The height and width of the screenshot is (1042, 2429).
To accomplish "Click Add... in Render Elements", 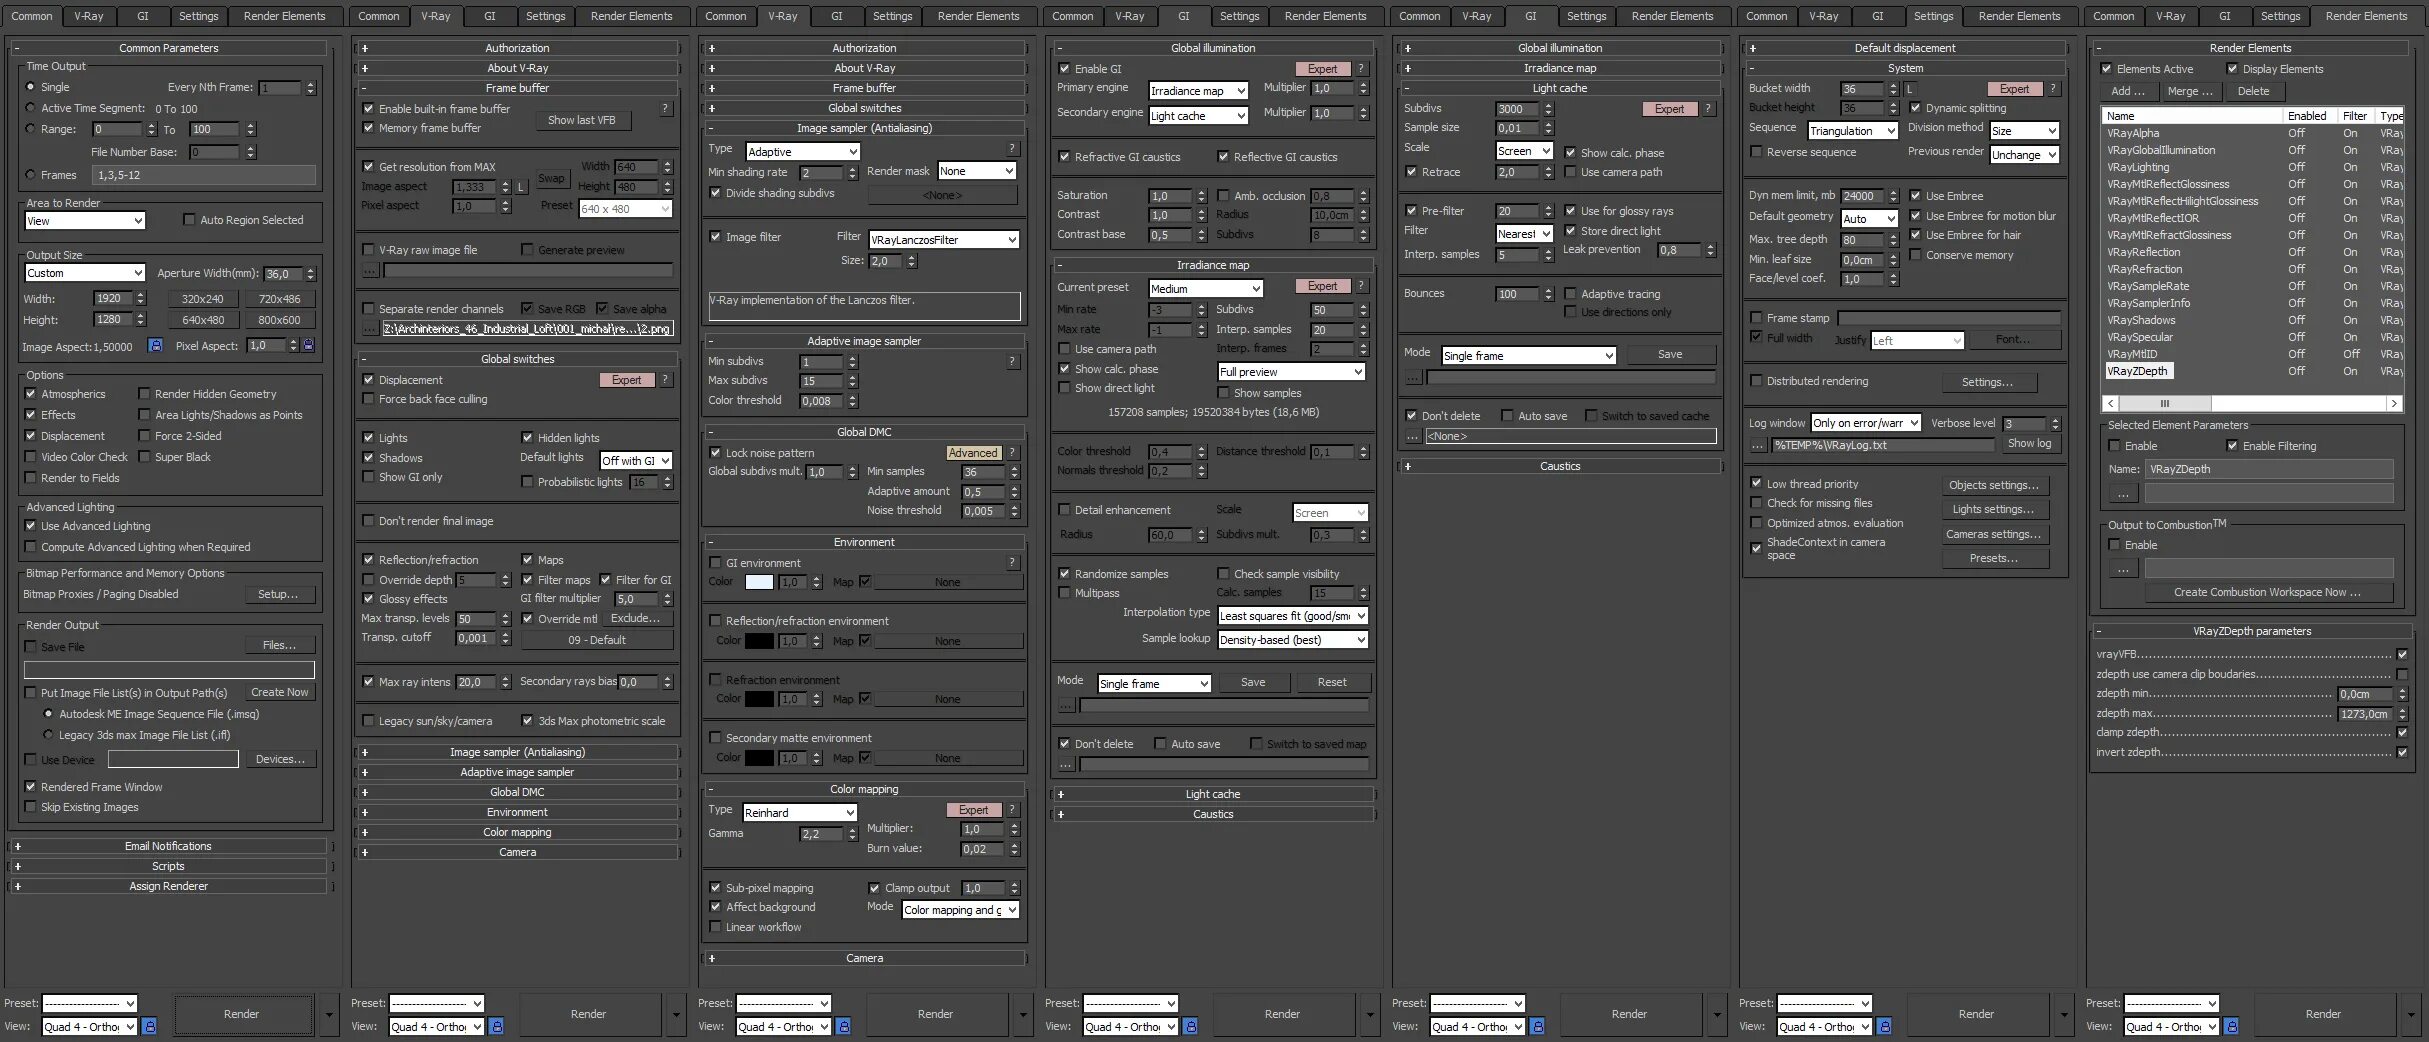I will pyautogui.click(x=2127, y=91).
